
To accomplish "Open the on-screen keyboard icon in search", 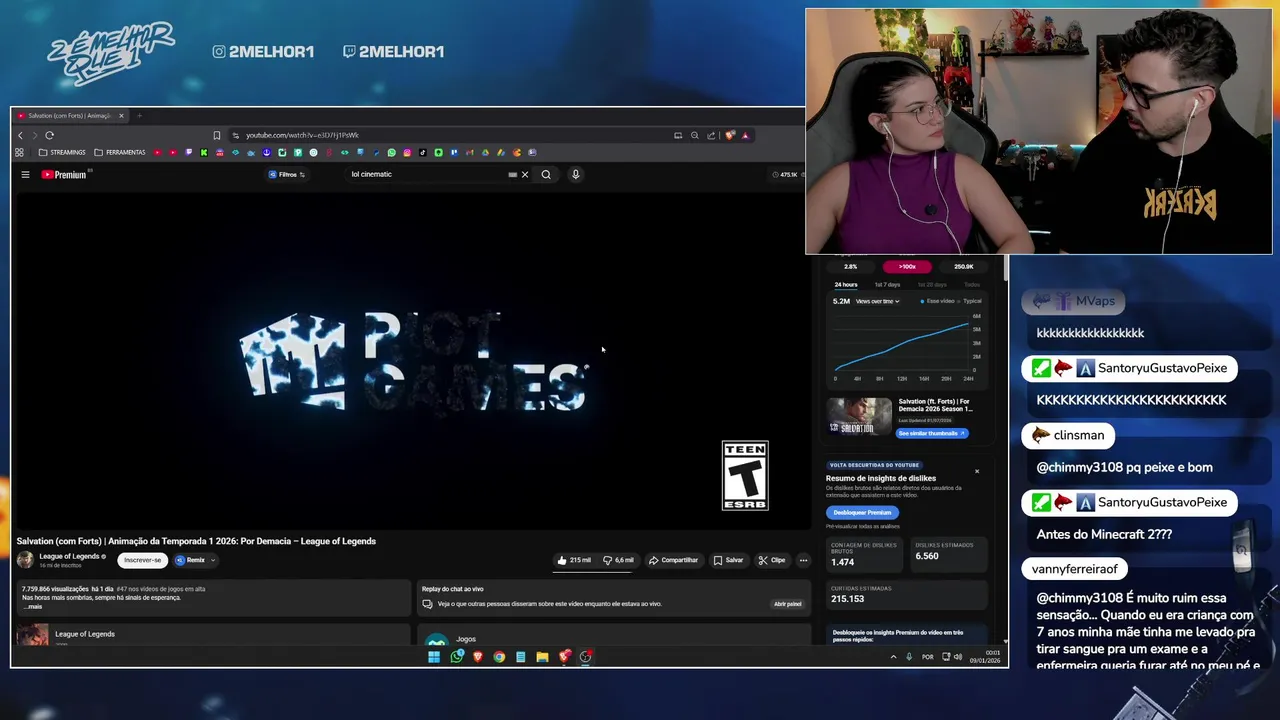I will coord(512,174).
